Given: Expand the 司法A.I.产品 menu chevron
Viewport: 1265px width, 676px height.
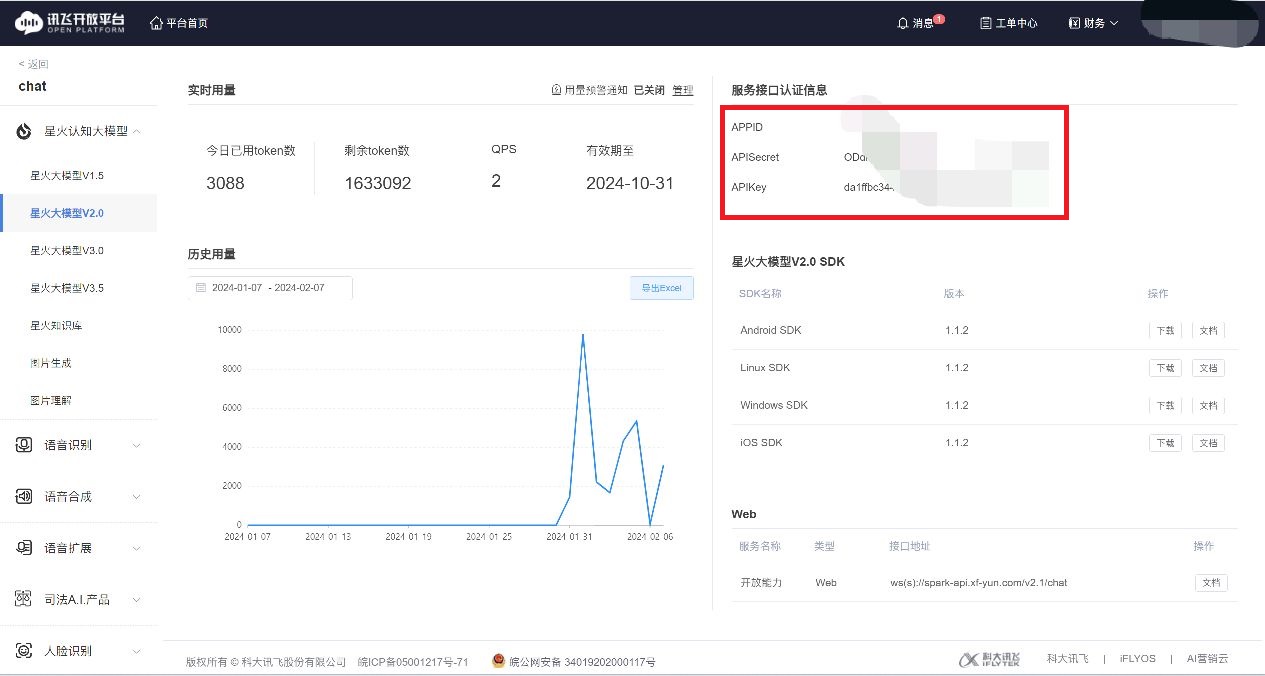Looking at the screenshot, I should 136,600.
